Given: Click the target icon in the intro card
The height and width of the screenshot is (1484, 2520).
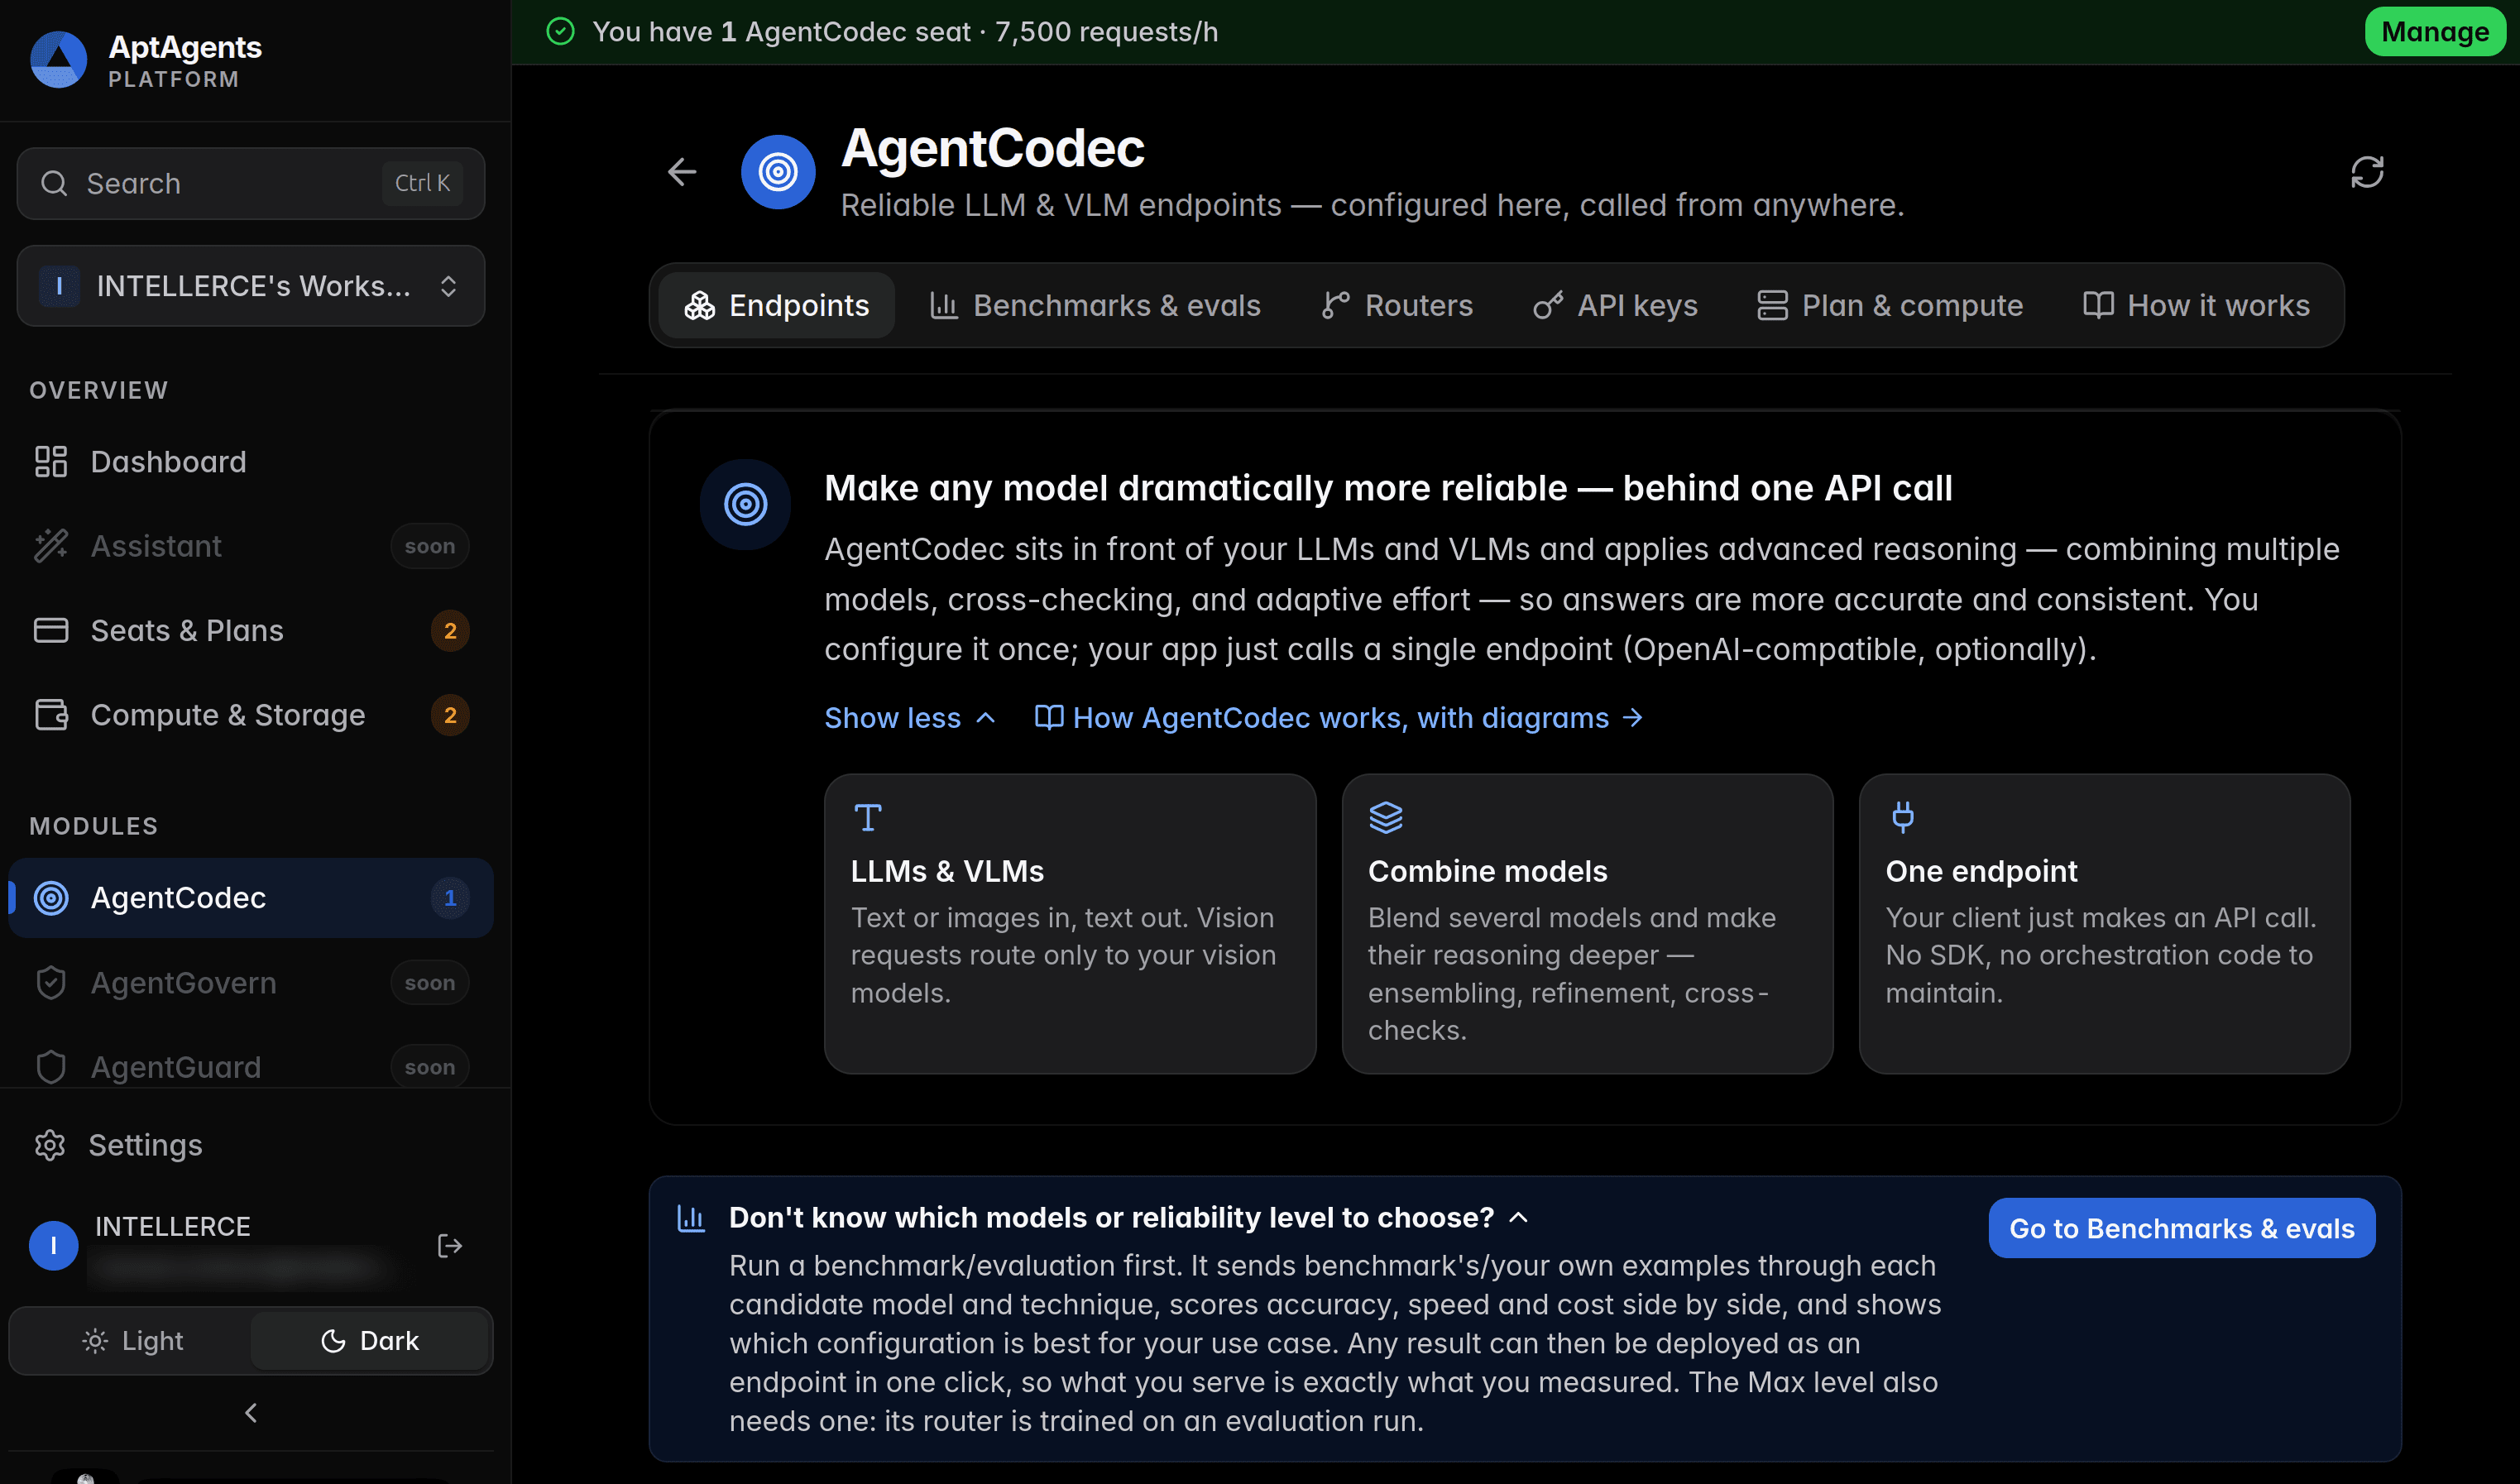Looking at the screenshot, I should coord(745,504).
